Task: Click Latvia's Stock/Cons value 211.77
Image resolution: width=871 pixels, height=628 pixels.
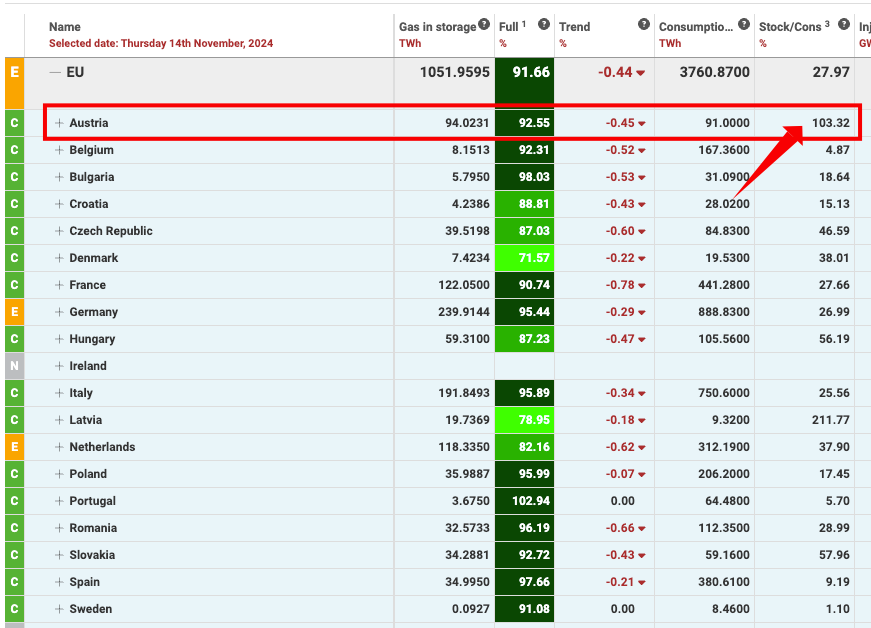Action: (x=830, y=420)
